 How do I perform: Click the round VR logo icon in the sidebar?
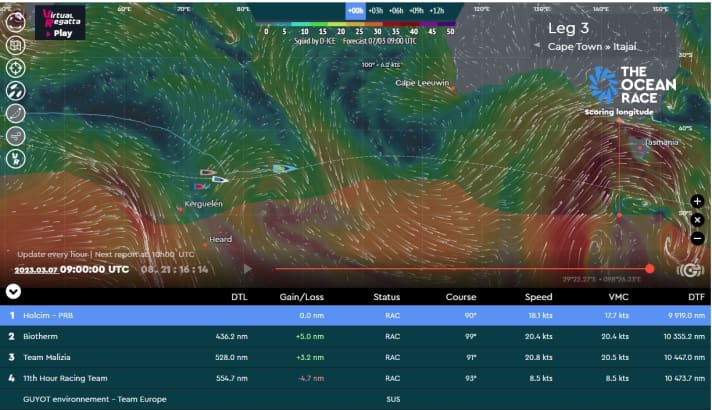[x=15, y=158]
